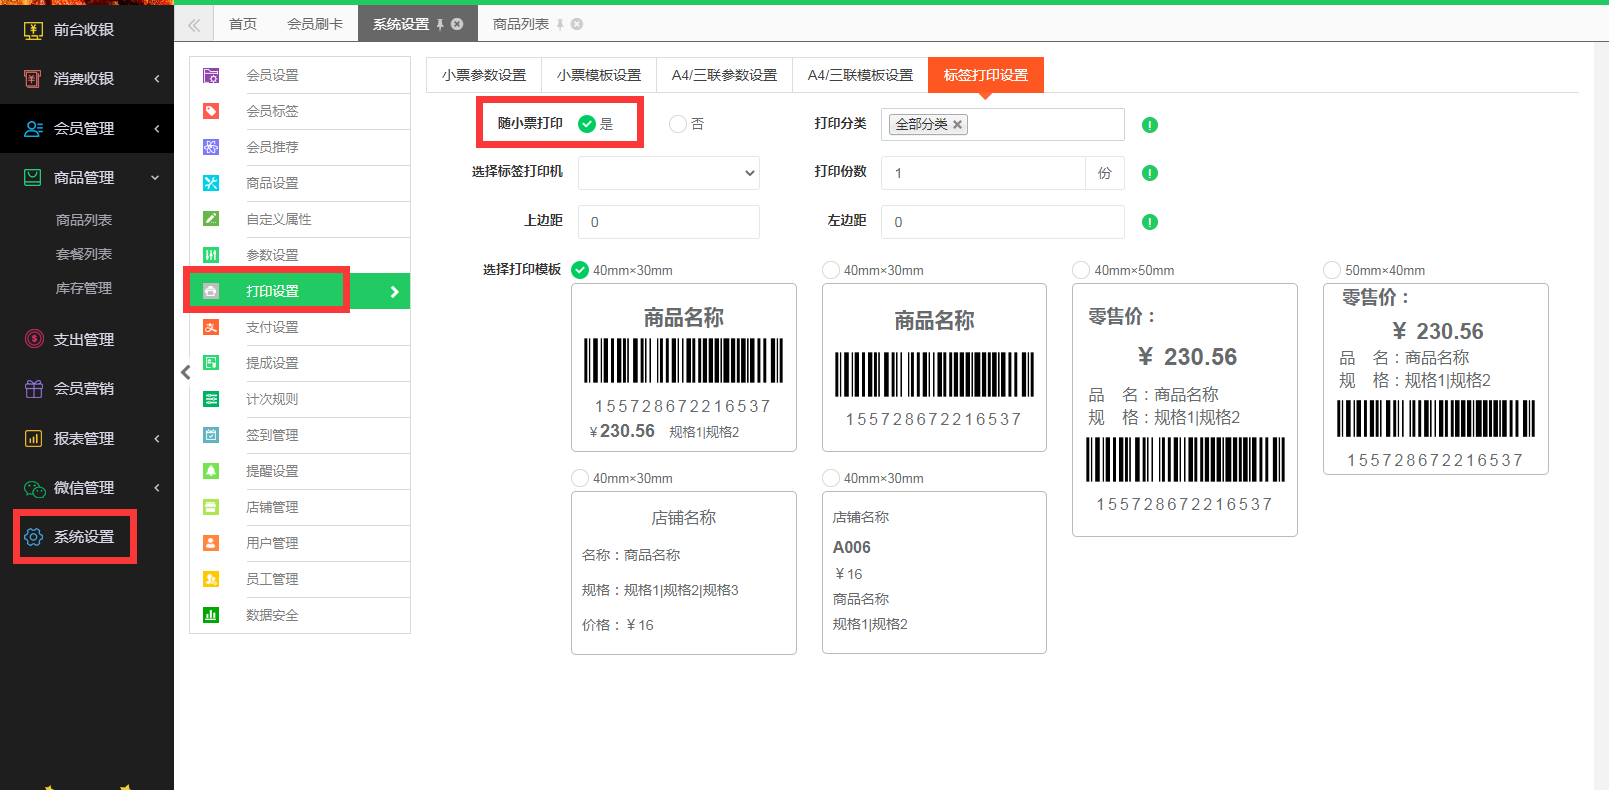The width and height of the screenshot is (1609, 790).
Task: Click the 会员营销 gift icon
Action: [33, 389]
